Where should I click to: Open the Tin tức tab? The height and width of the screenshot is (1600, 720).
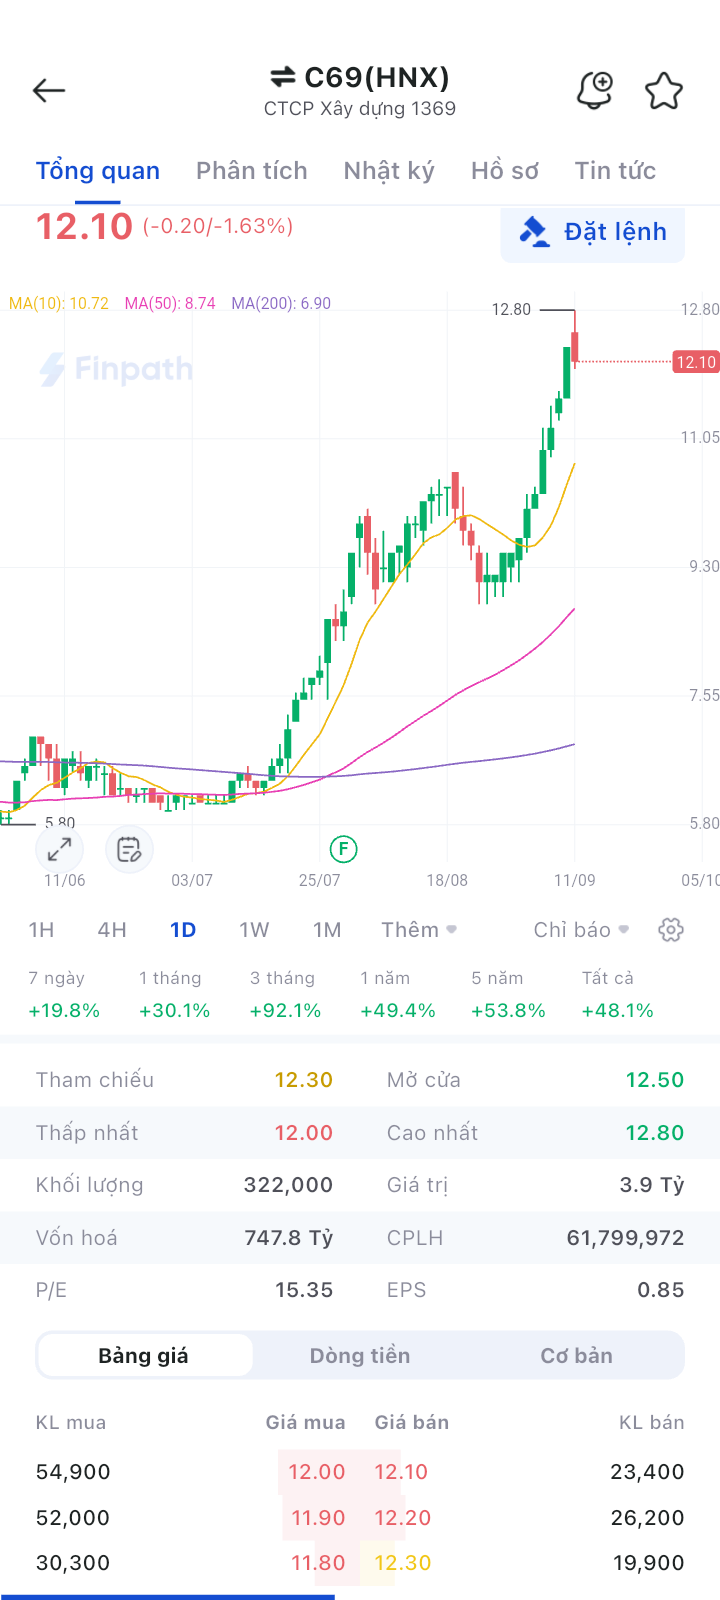[615, 171]
